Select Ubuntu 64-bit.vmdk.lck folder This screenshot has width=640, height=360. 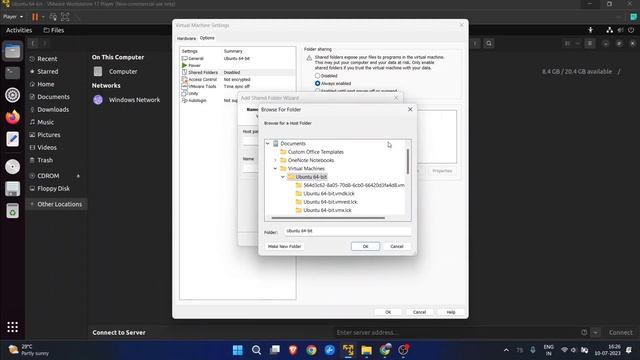[x=329, y=193]
